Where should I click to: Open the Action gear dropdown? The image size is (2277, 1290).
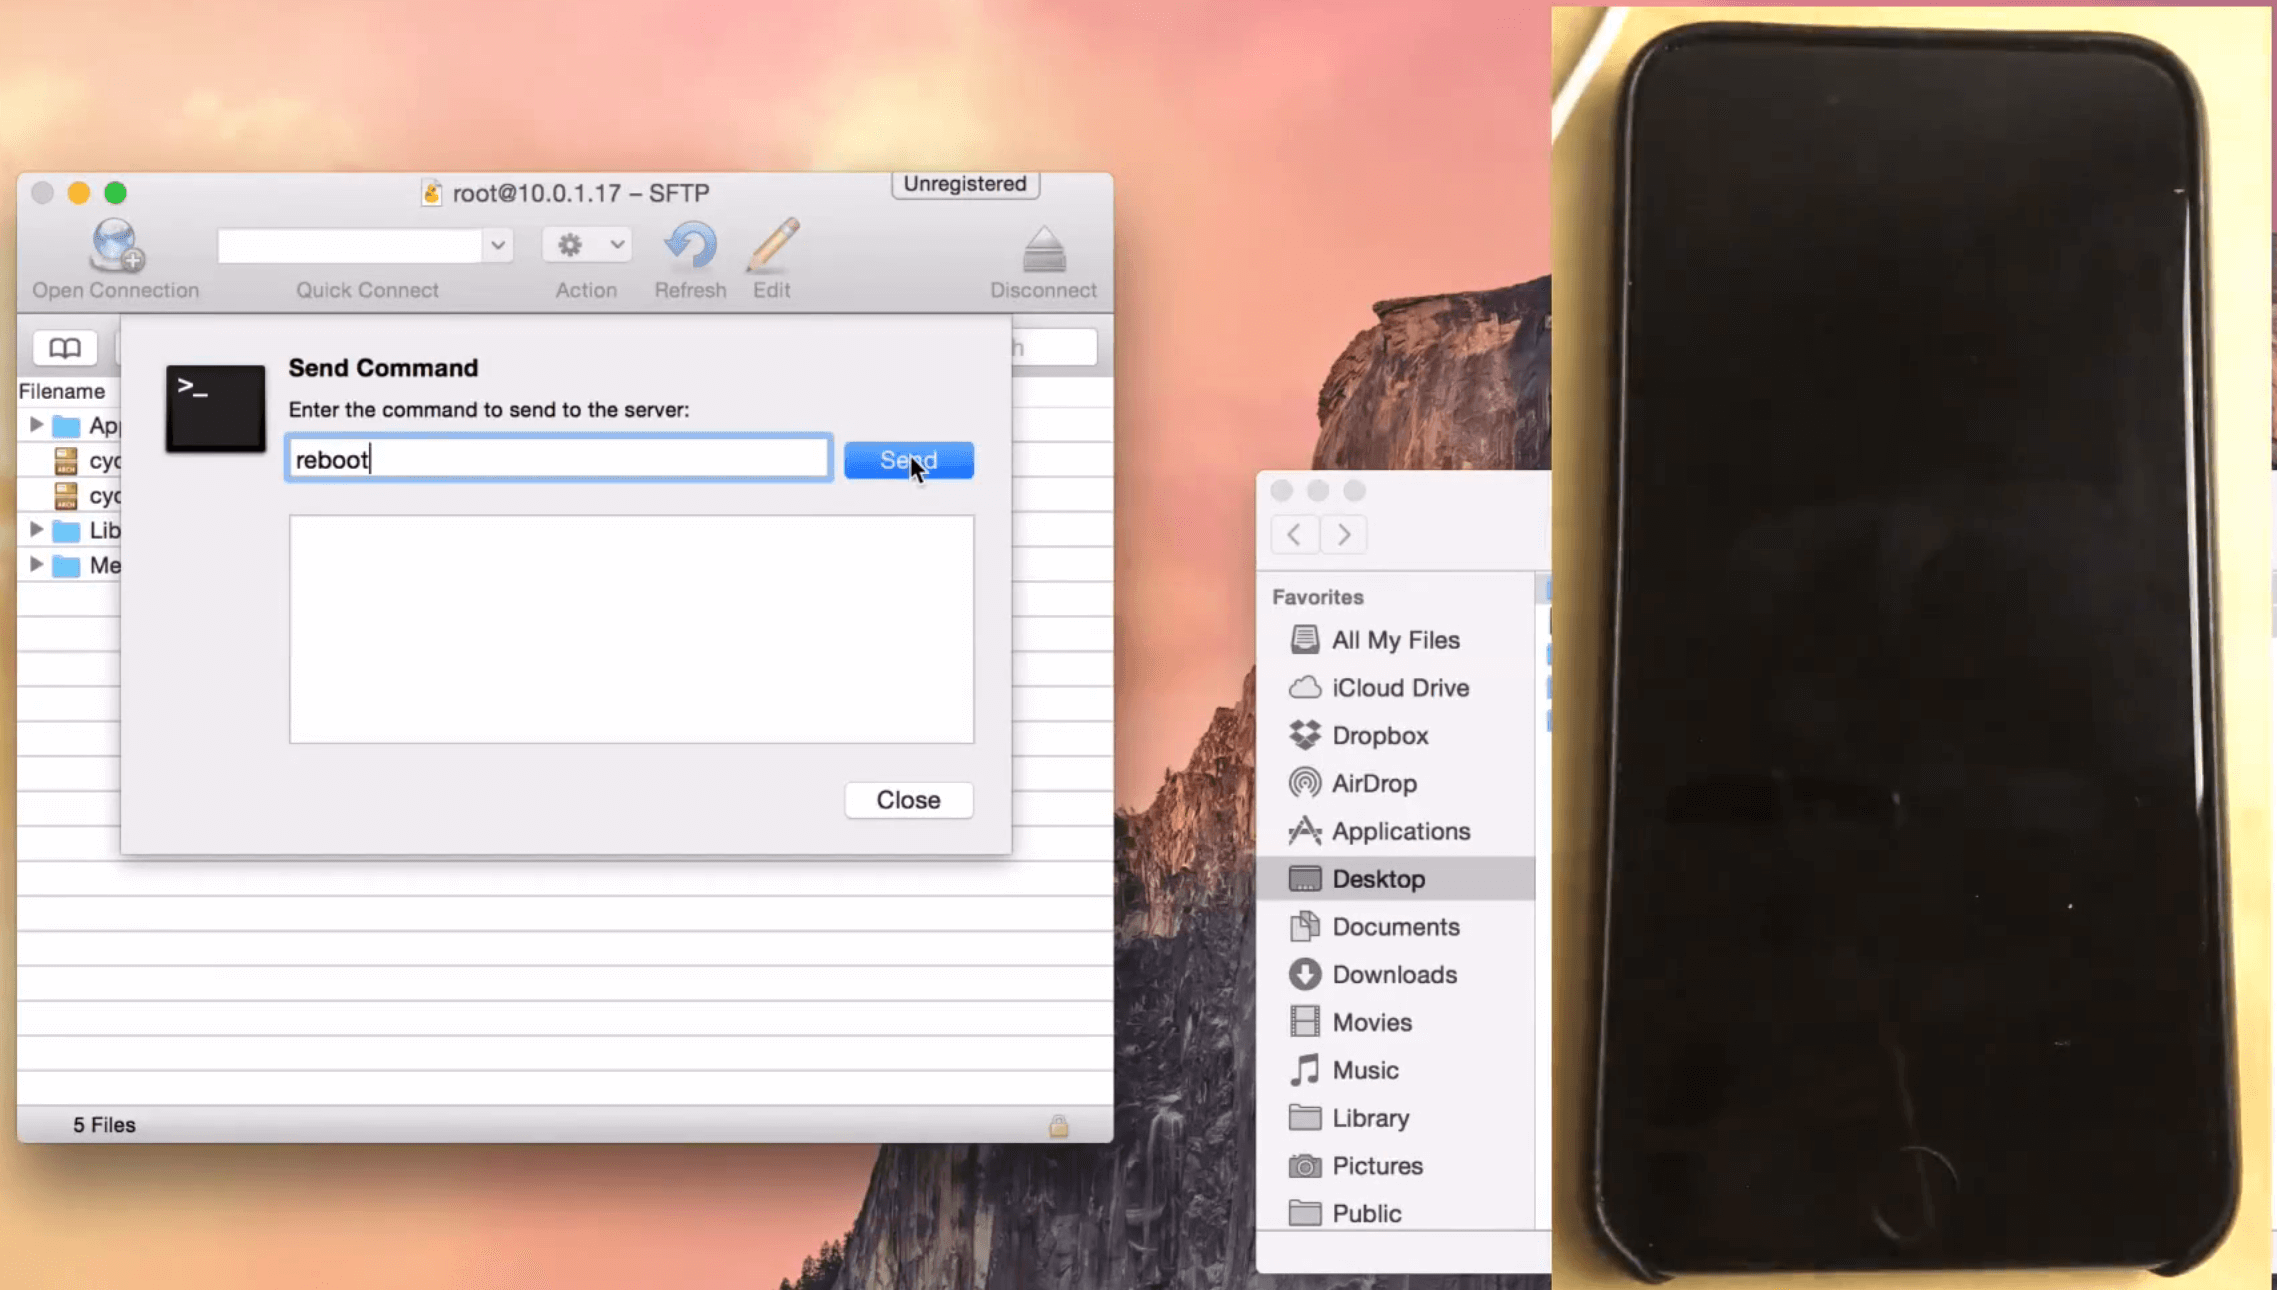coord(587,245)
